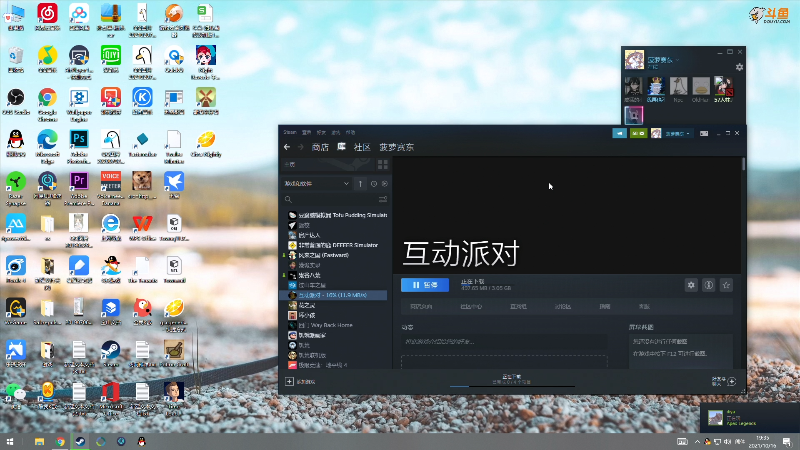Open the profile name tab next to 社区
The image size is (800, 450).
pyautogui.click(x=396, y=147)
